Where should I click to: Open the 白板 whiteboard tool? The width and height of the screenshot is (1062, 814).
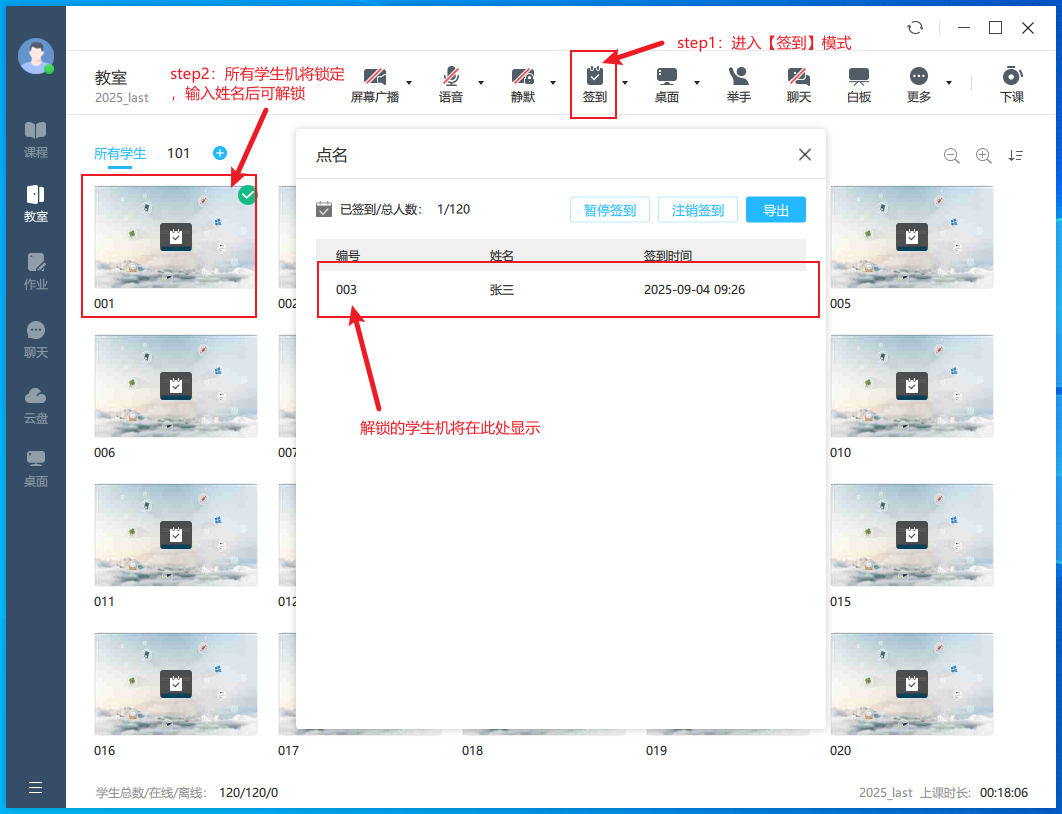tap(858, 83)
